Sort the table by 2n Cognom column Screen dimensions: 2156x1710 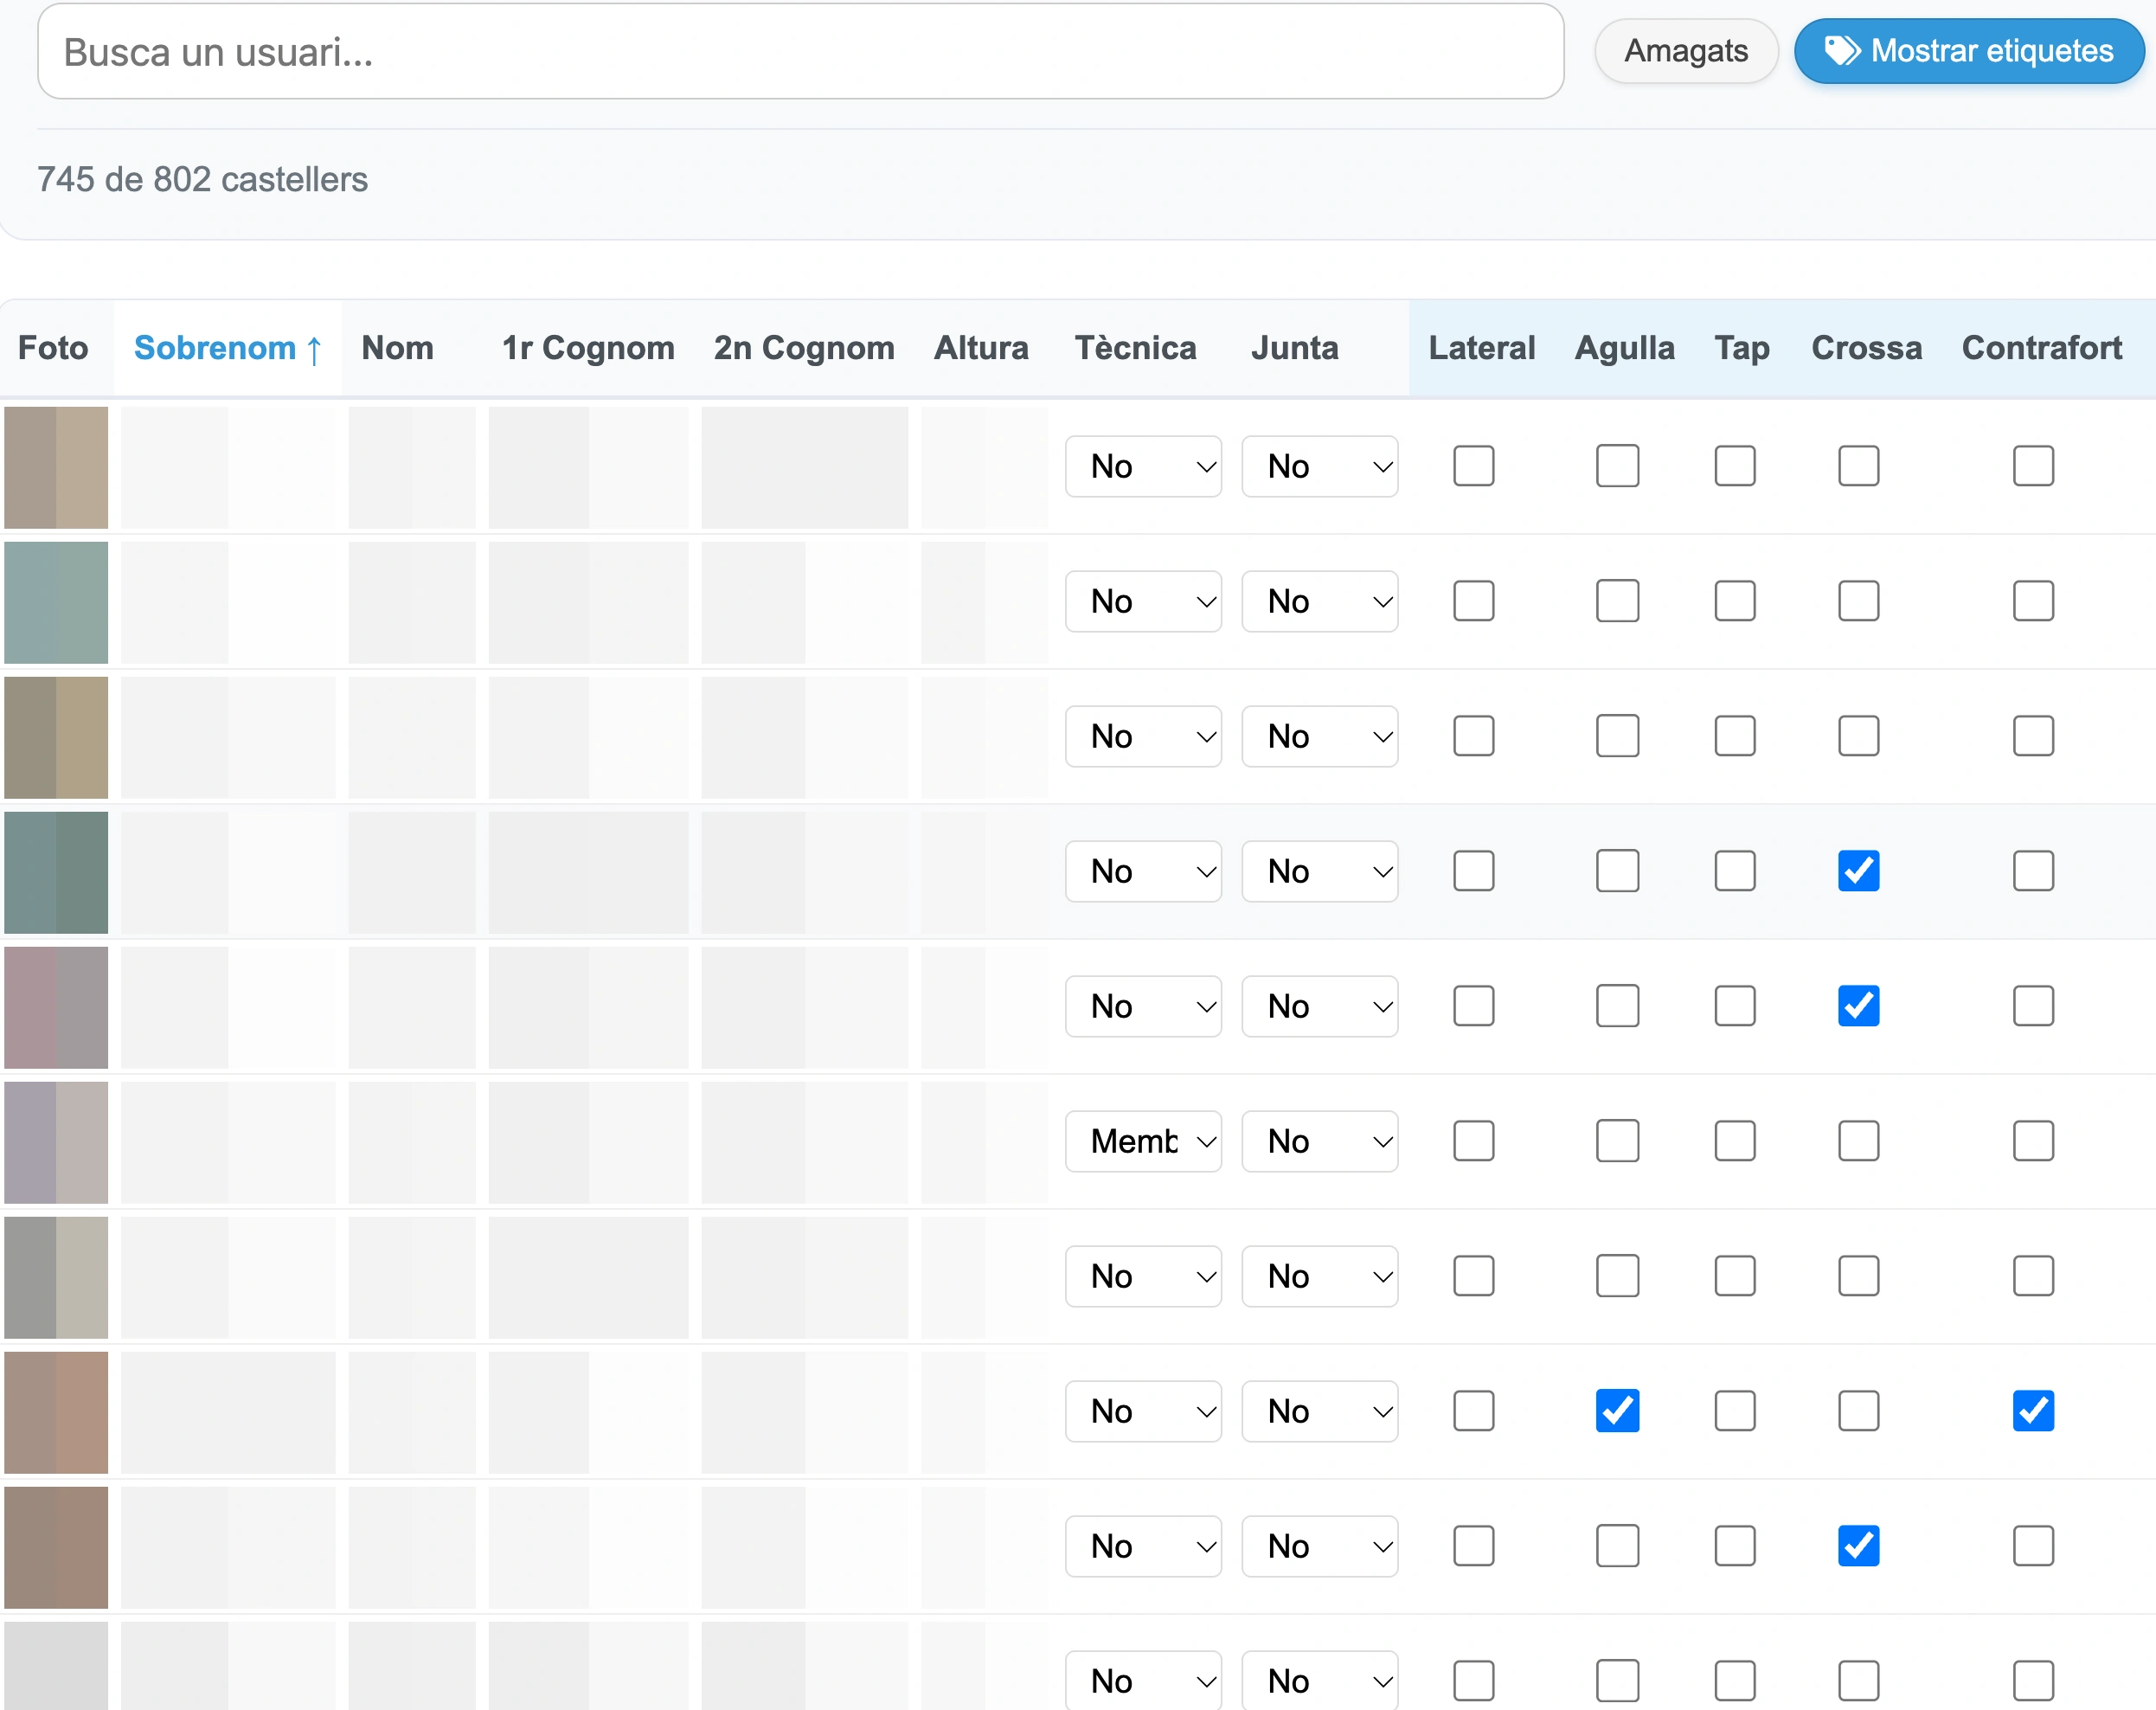804,348
